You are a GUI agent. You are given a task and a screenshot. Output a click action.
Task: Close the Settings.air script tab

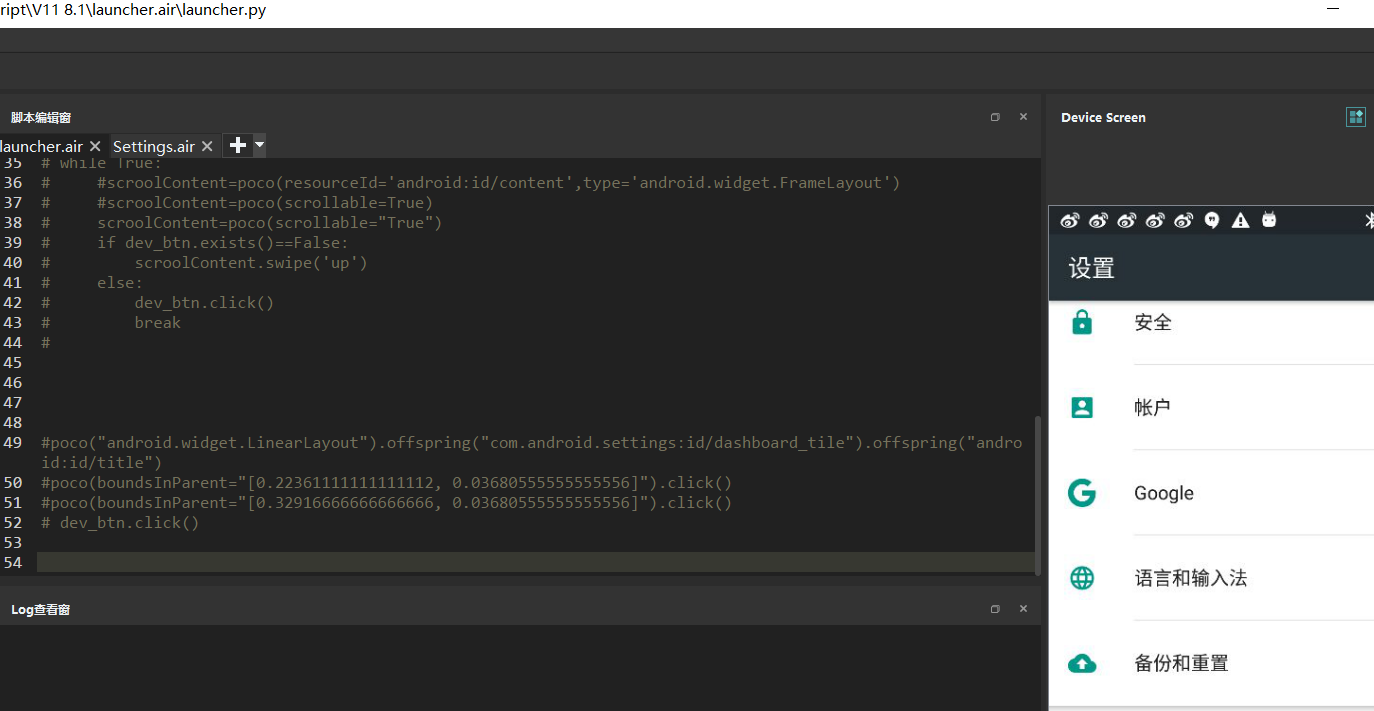coord(207,146)
